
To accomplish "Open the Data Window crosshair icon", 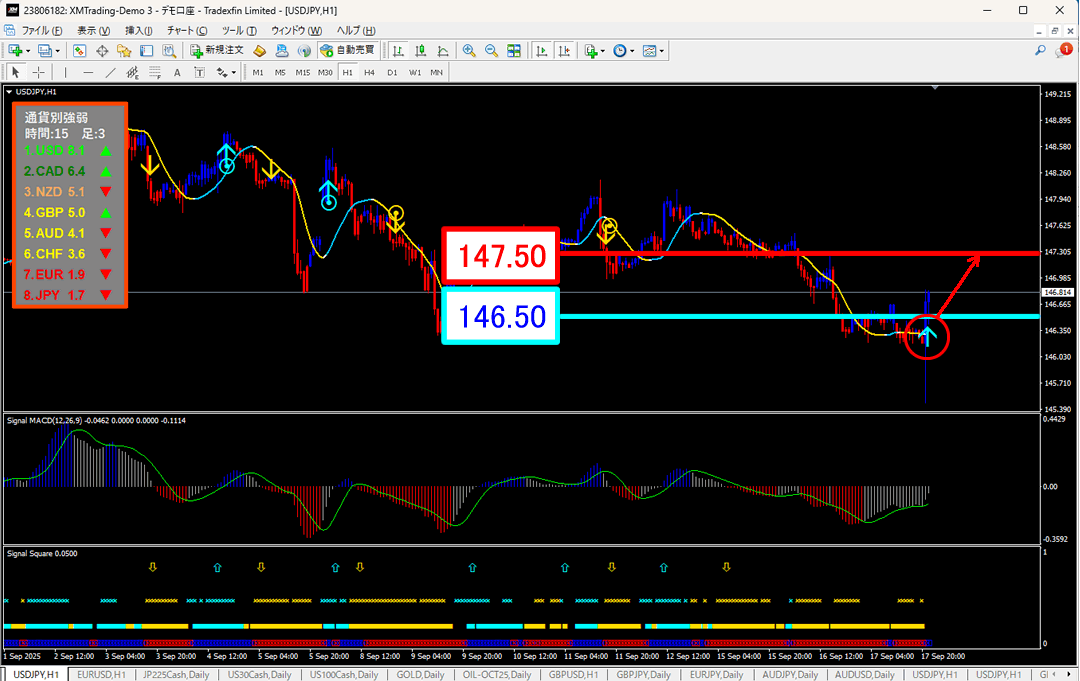I will [x=102, y=51].
